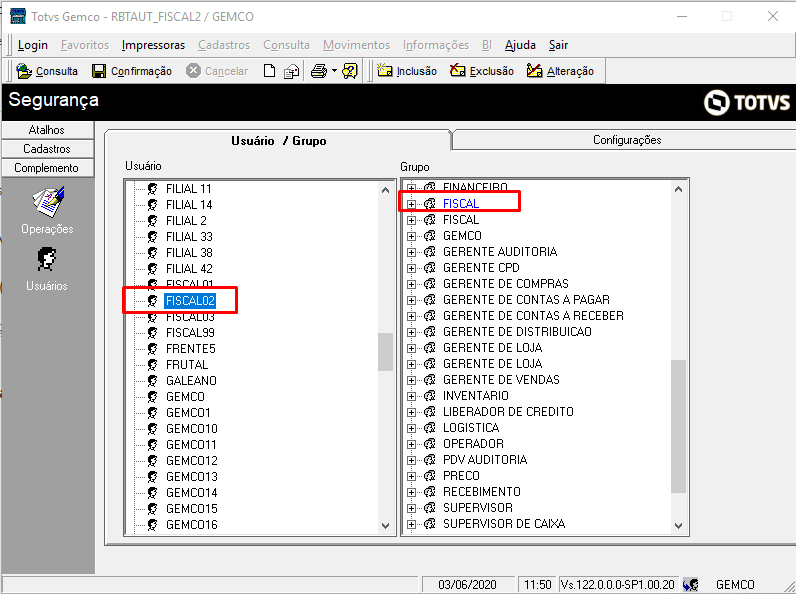The image size is (796, 594).
Task: Click the user icon beside FRUTAL
Action: coord(152,365)
